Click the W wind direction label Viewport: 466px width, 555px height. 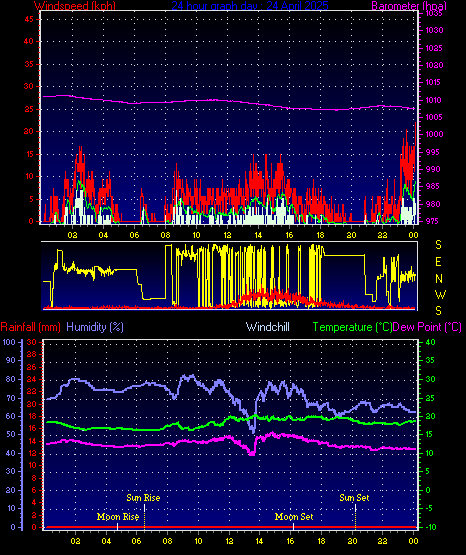click(440, 294)
